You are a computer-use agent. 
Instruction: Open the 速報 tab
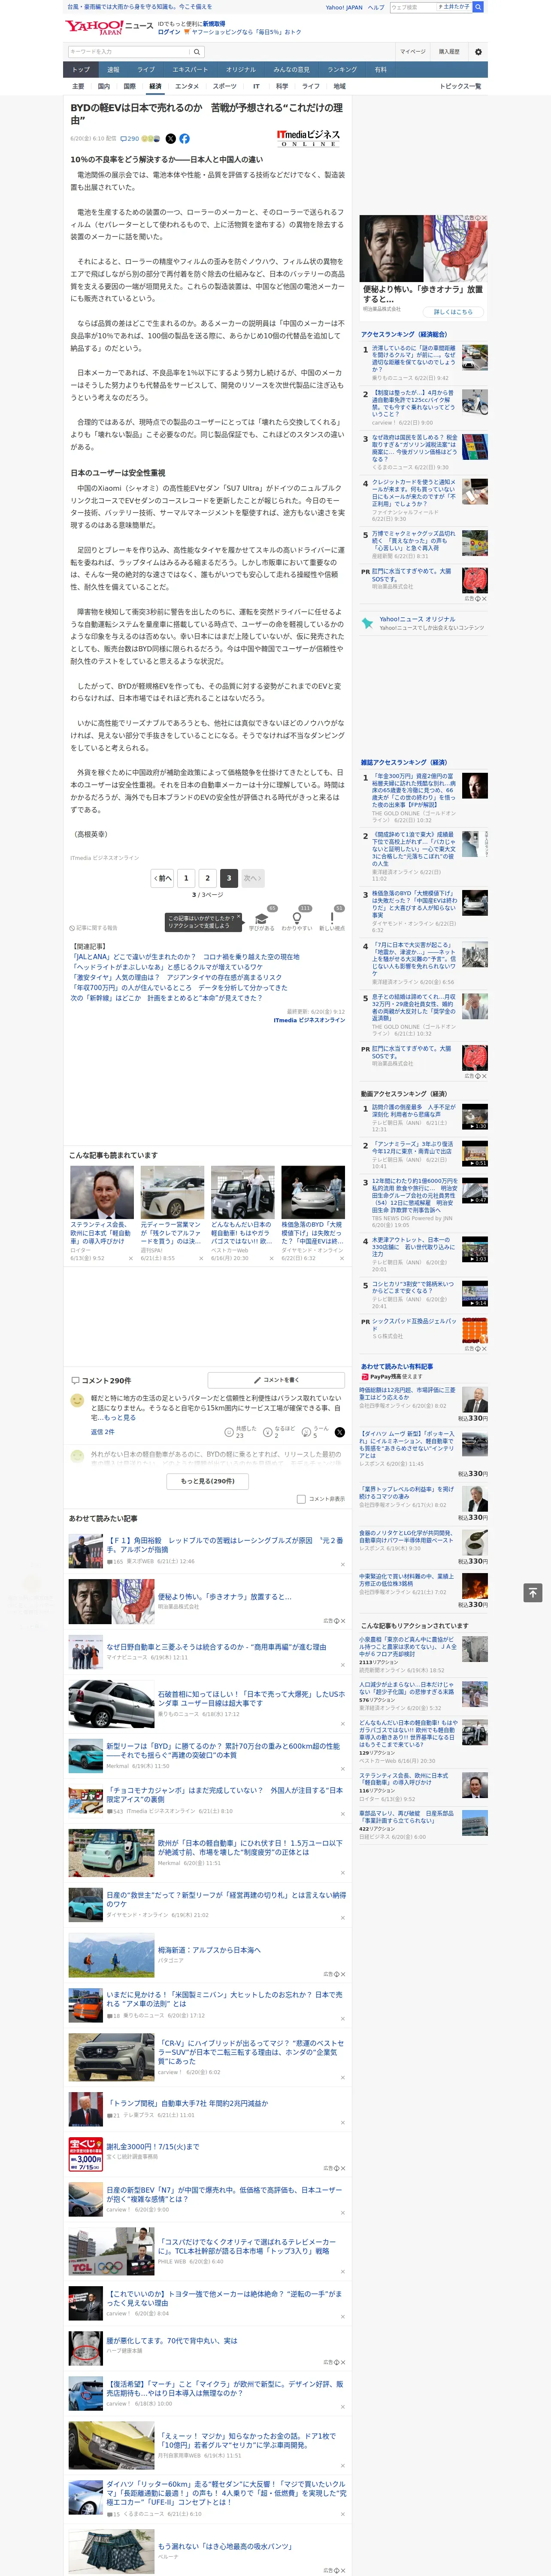[x=113, y=70]
